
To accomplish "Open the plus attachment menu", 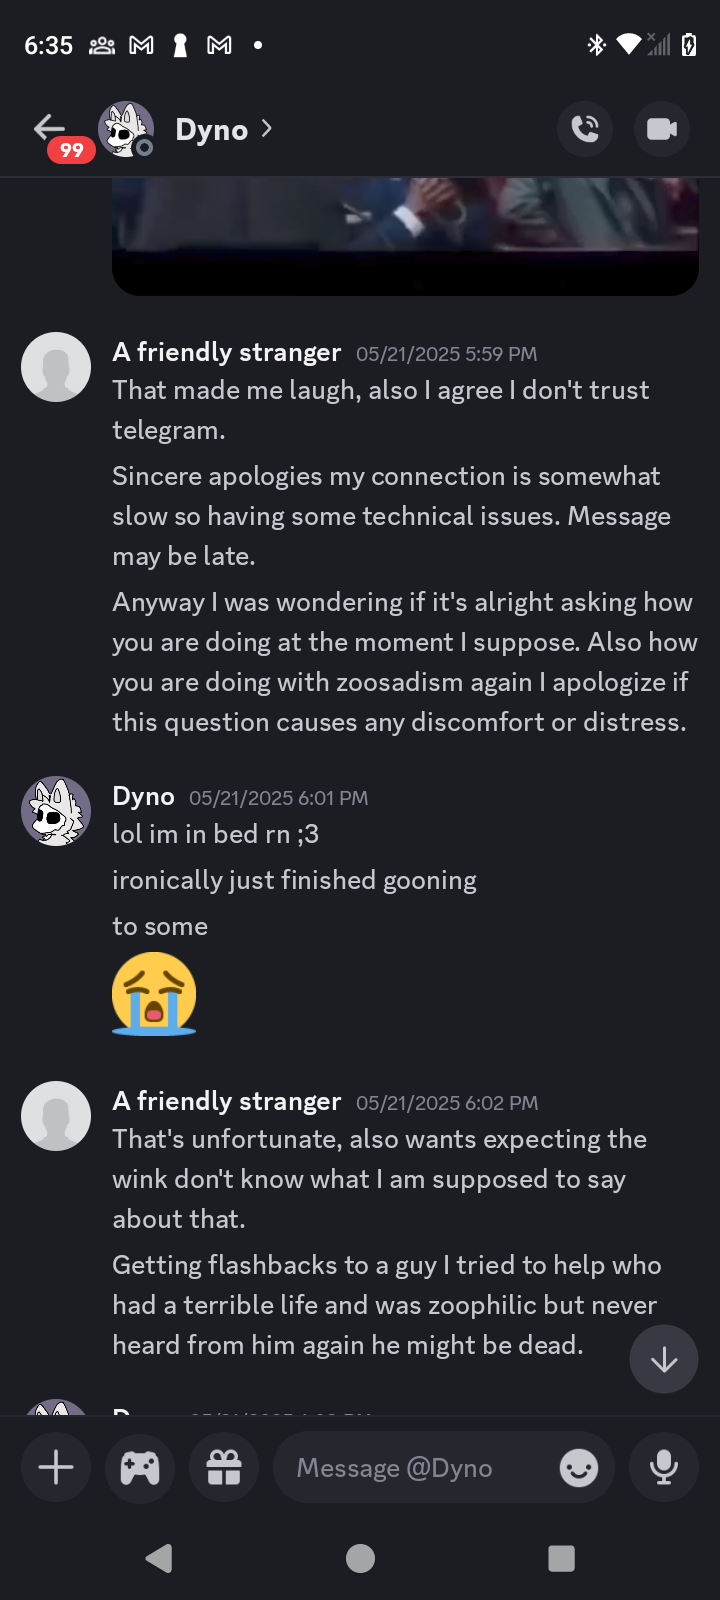I will tap(56, 1467).
